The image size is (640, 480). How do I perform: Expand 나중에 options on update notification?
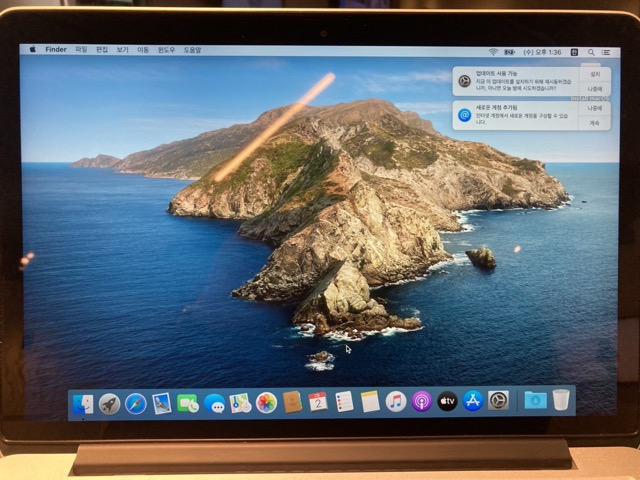pos(595,90)
